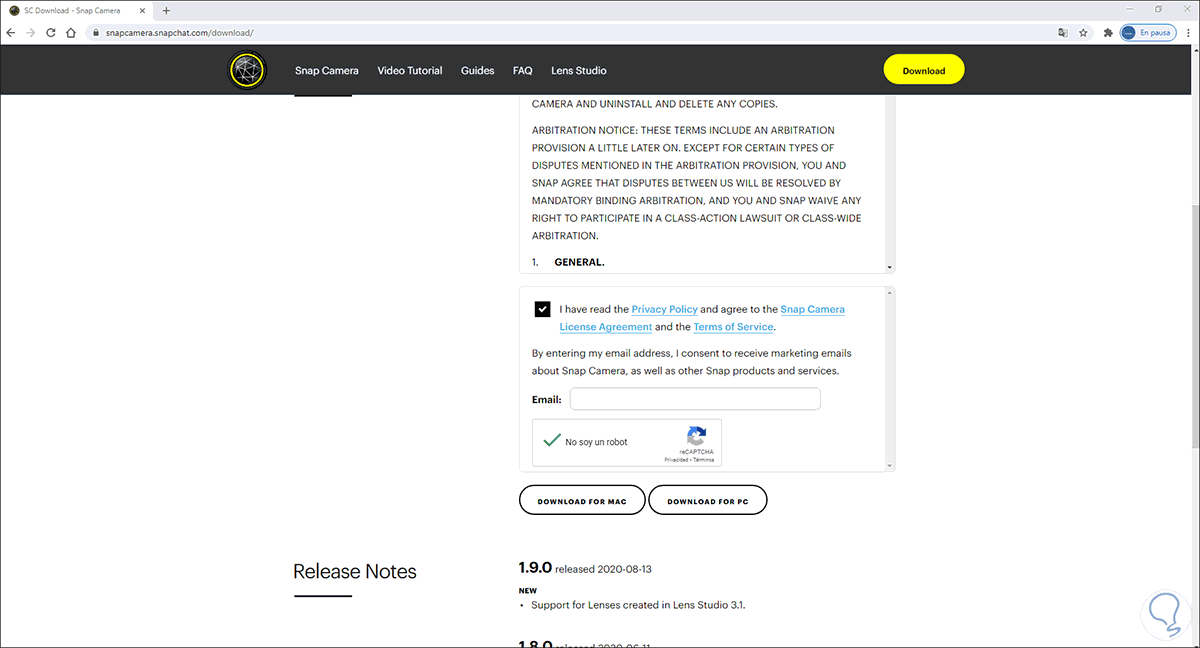Screen dimensions: 1200x648
Task: Bookmark this page with the star icon
Action: [x=1084, y=32]
